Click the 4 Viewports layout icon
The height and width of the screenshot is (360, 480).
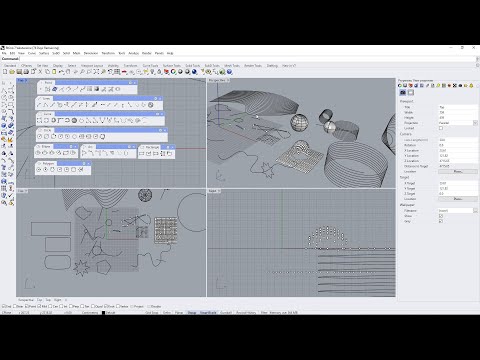point(117,72)
